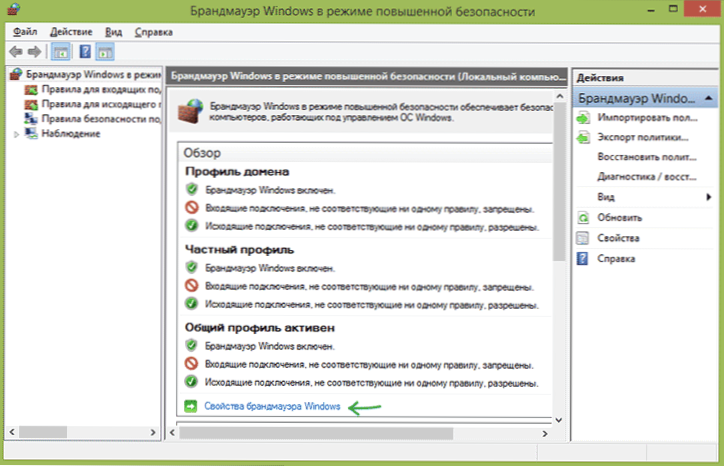Click Импортировать политику action
Image resolution: width=724 pixels, height=466 pixels.
(647, 118)
